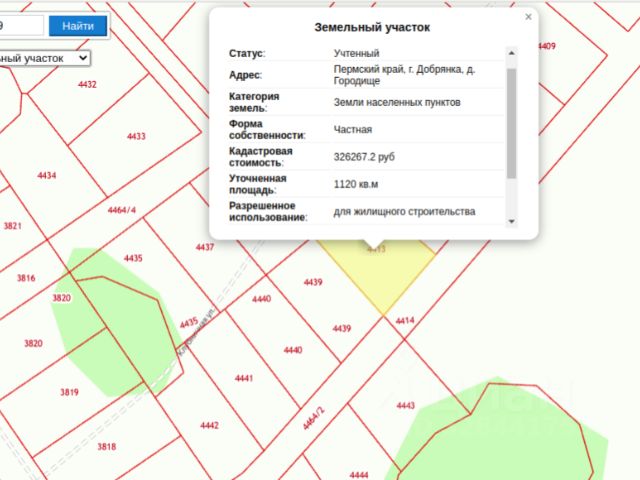Viewport: 640px width, 480px height.
Task: Select parcel labeled 4464/2
Action: [x=314, y=419]
